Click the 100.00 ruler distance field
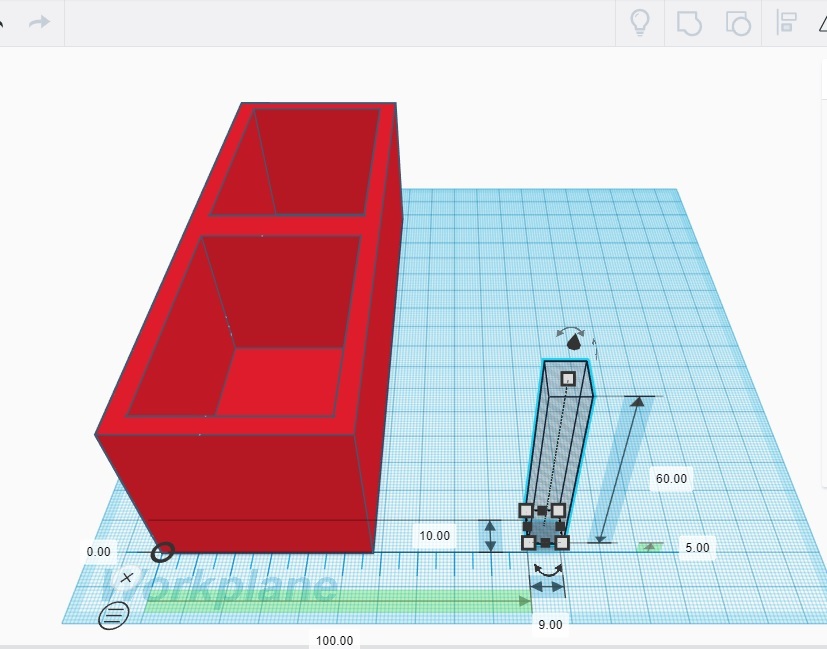Image resolution: width=827 pixels, height=649 pixels. (334, 640)
